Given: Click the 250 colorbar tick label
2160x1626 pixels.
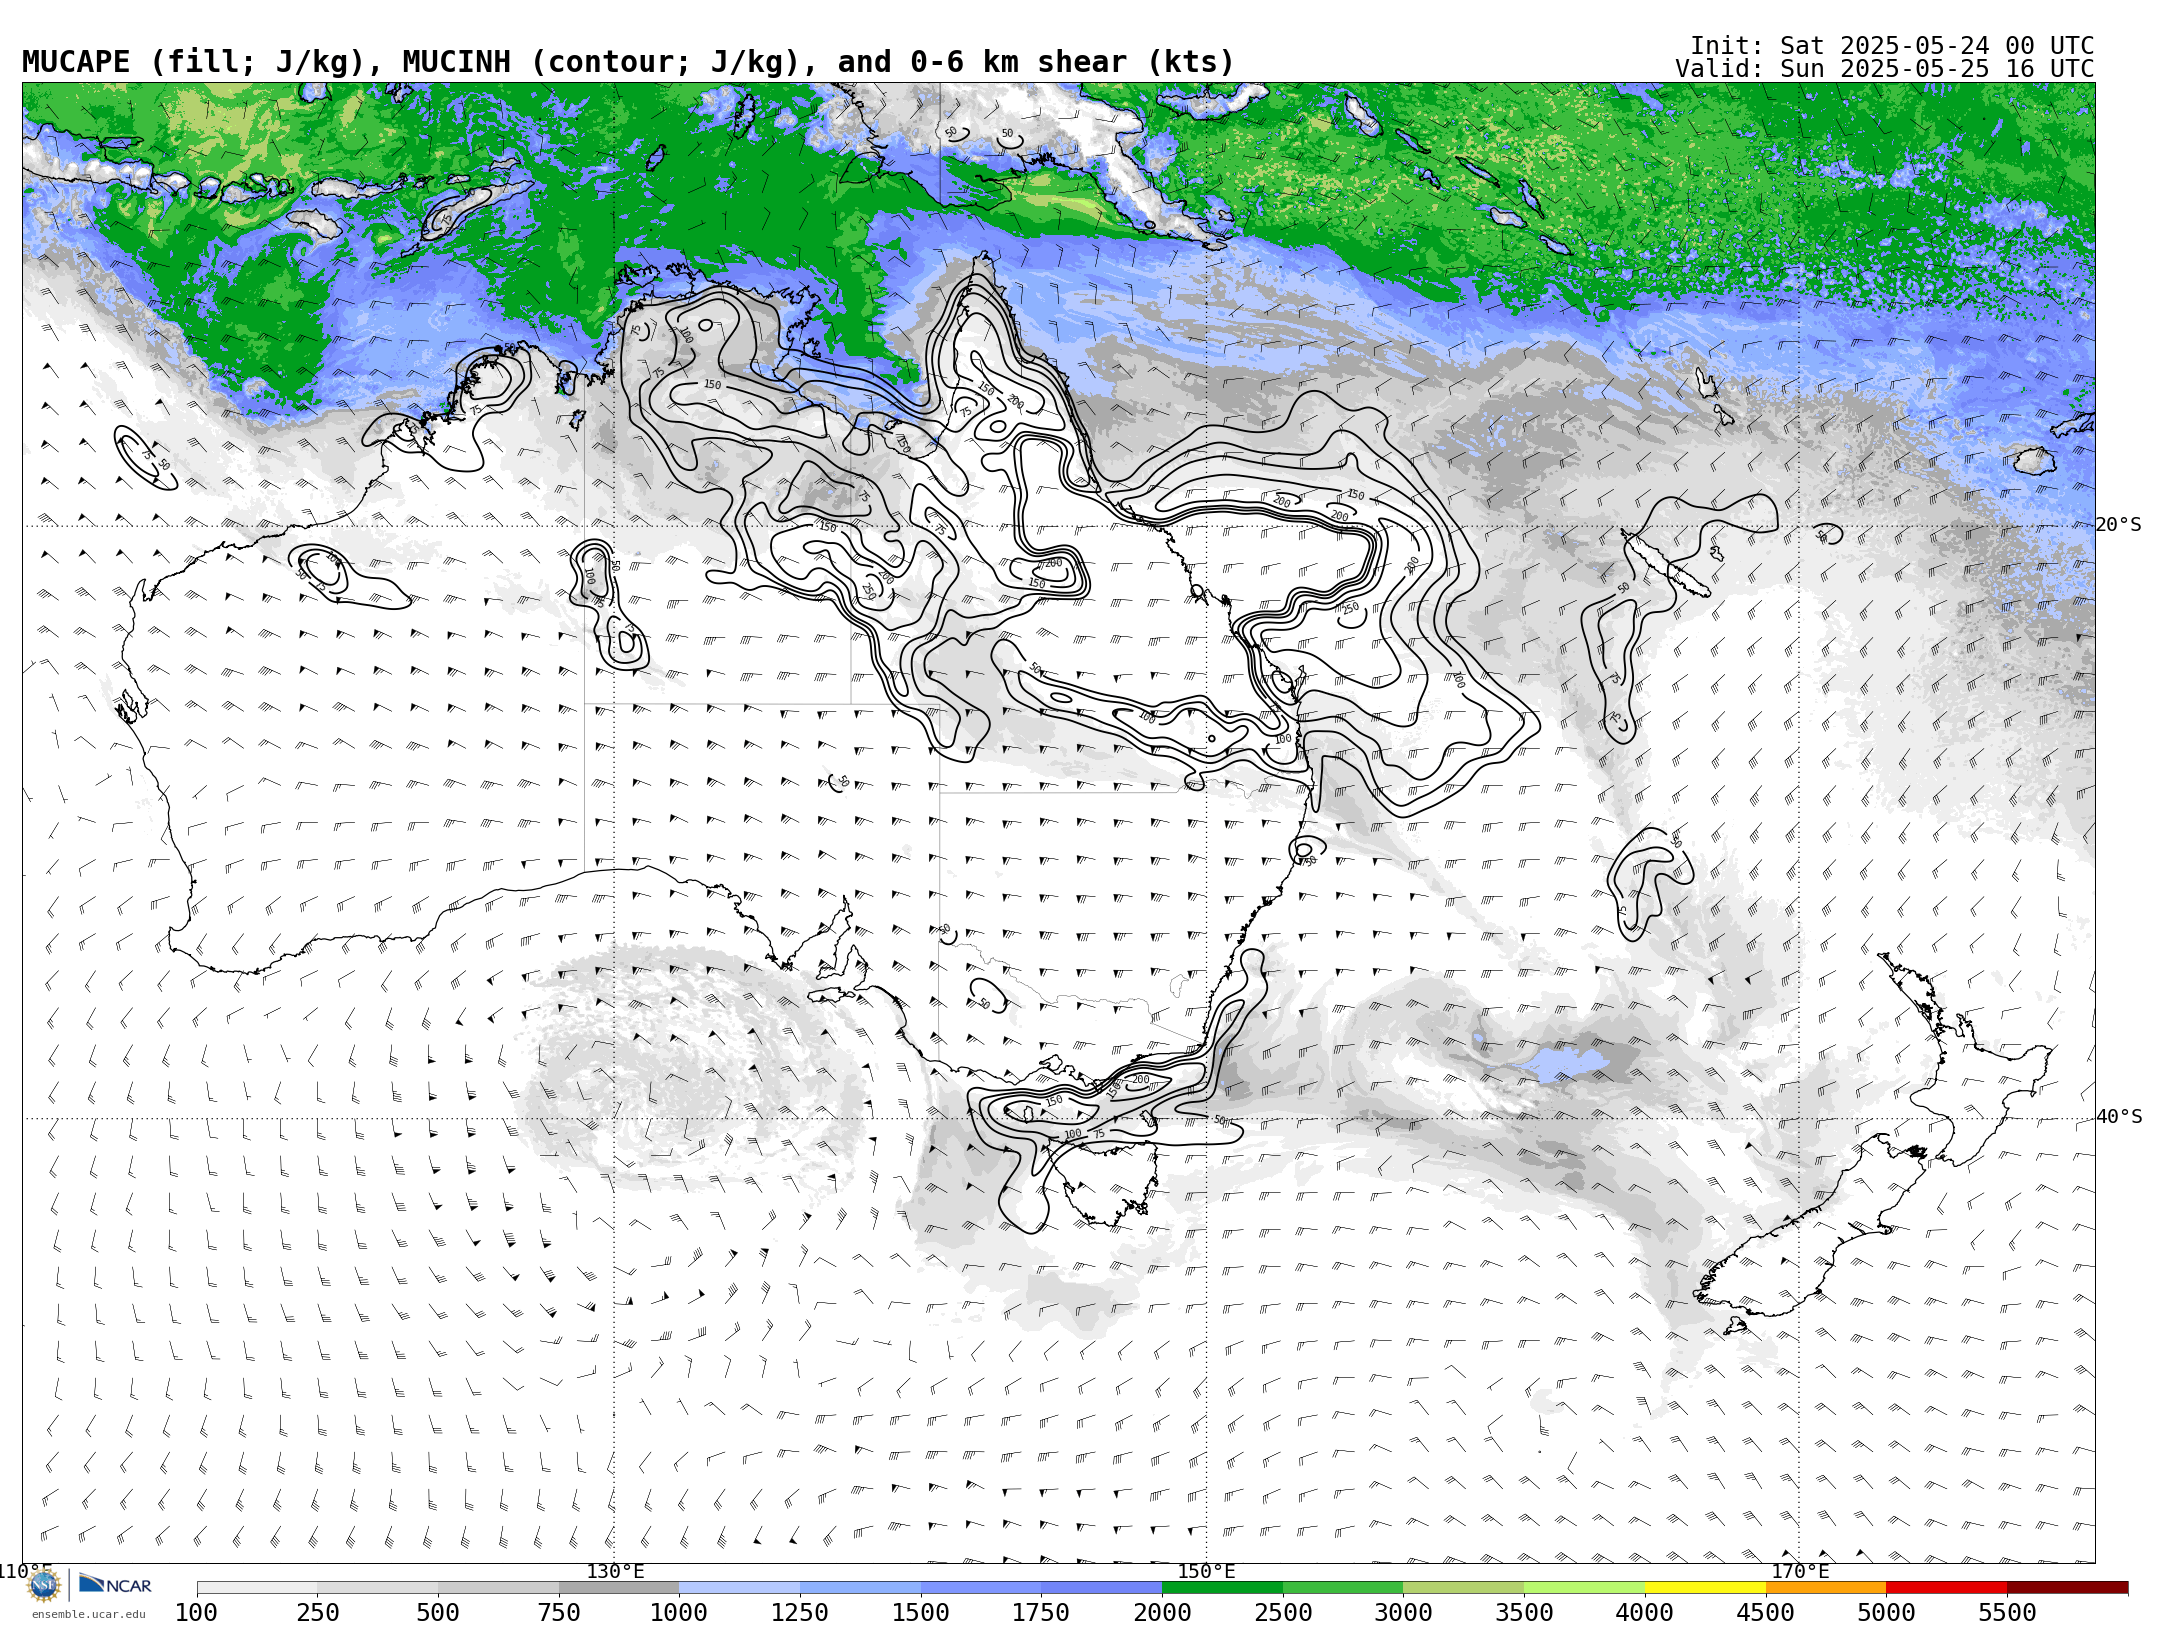Looking at the screenshot, I should [318, 1613].
